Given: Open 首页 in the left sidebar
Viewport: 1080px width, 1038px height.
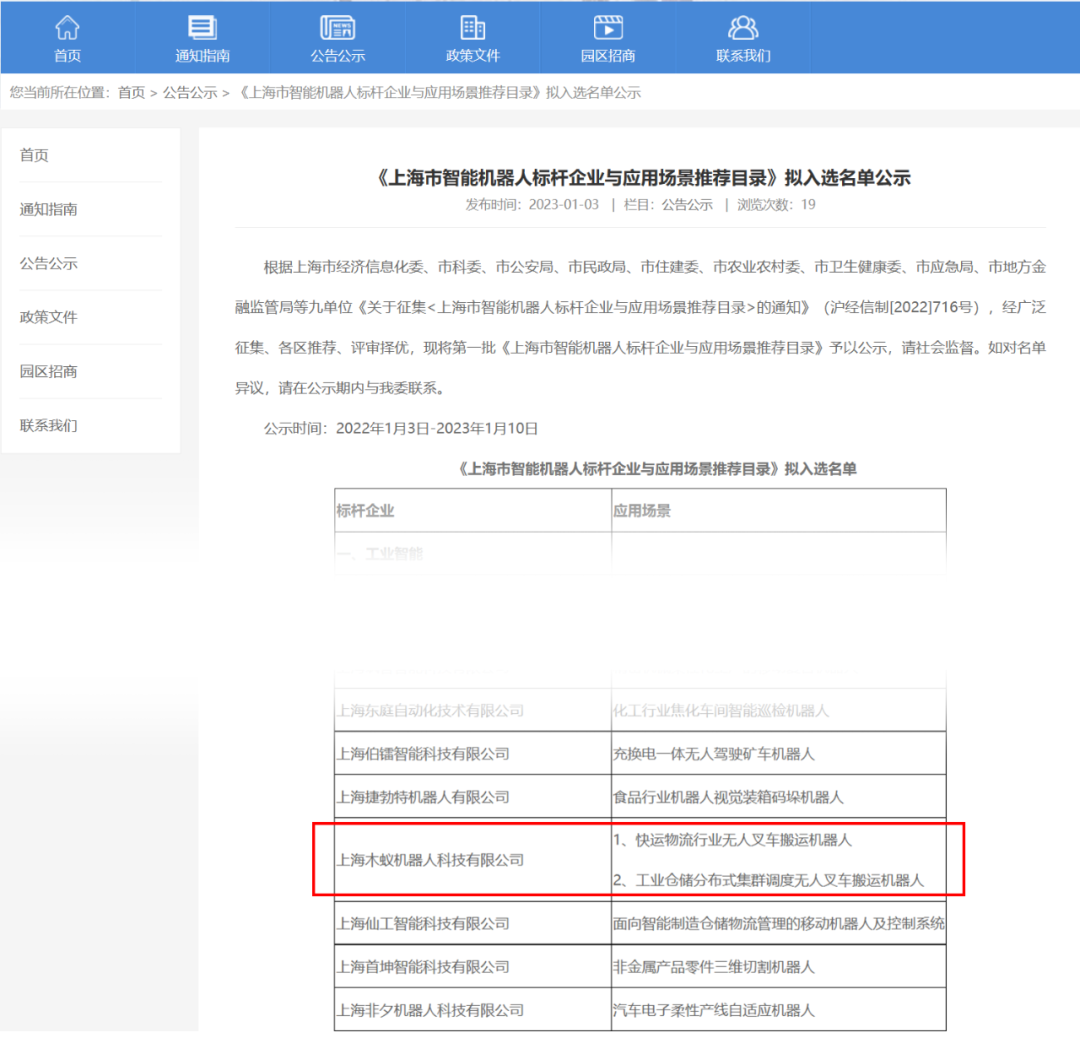Looking at the screenshot, I should click(x=34, y=155).
